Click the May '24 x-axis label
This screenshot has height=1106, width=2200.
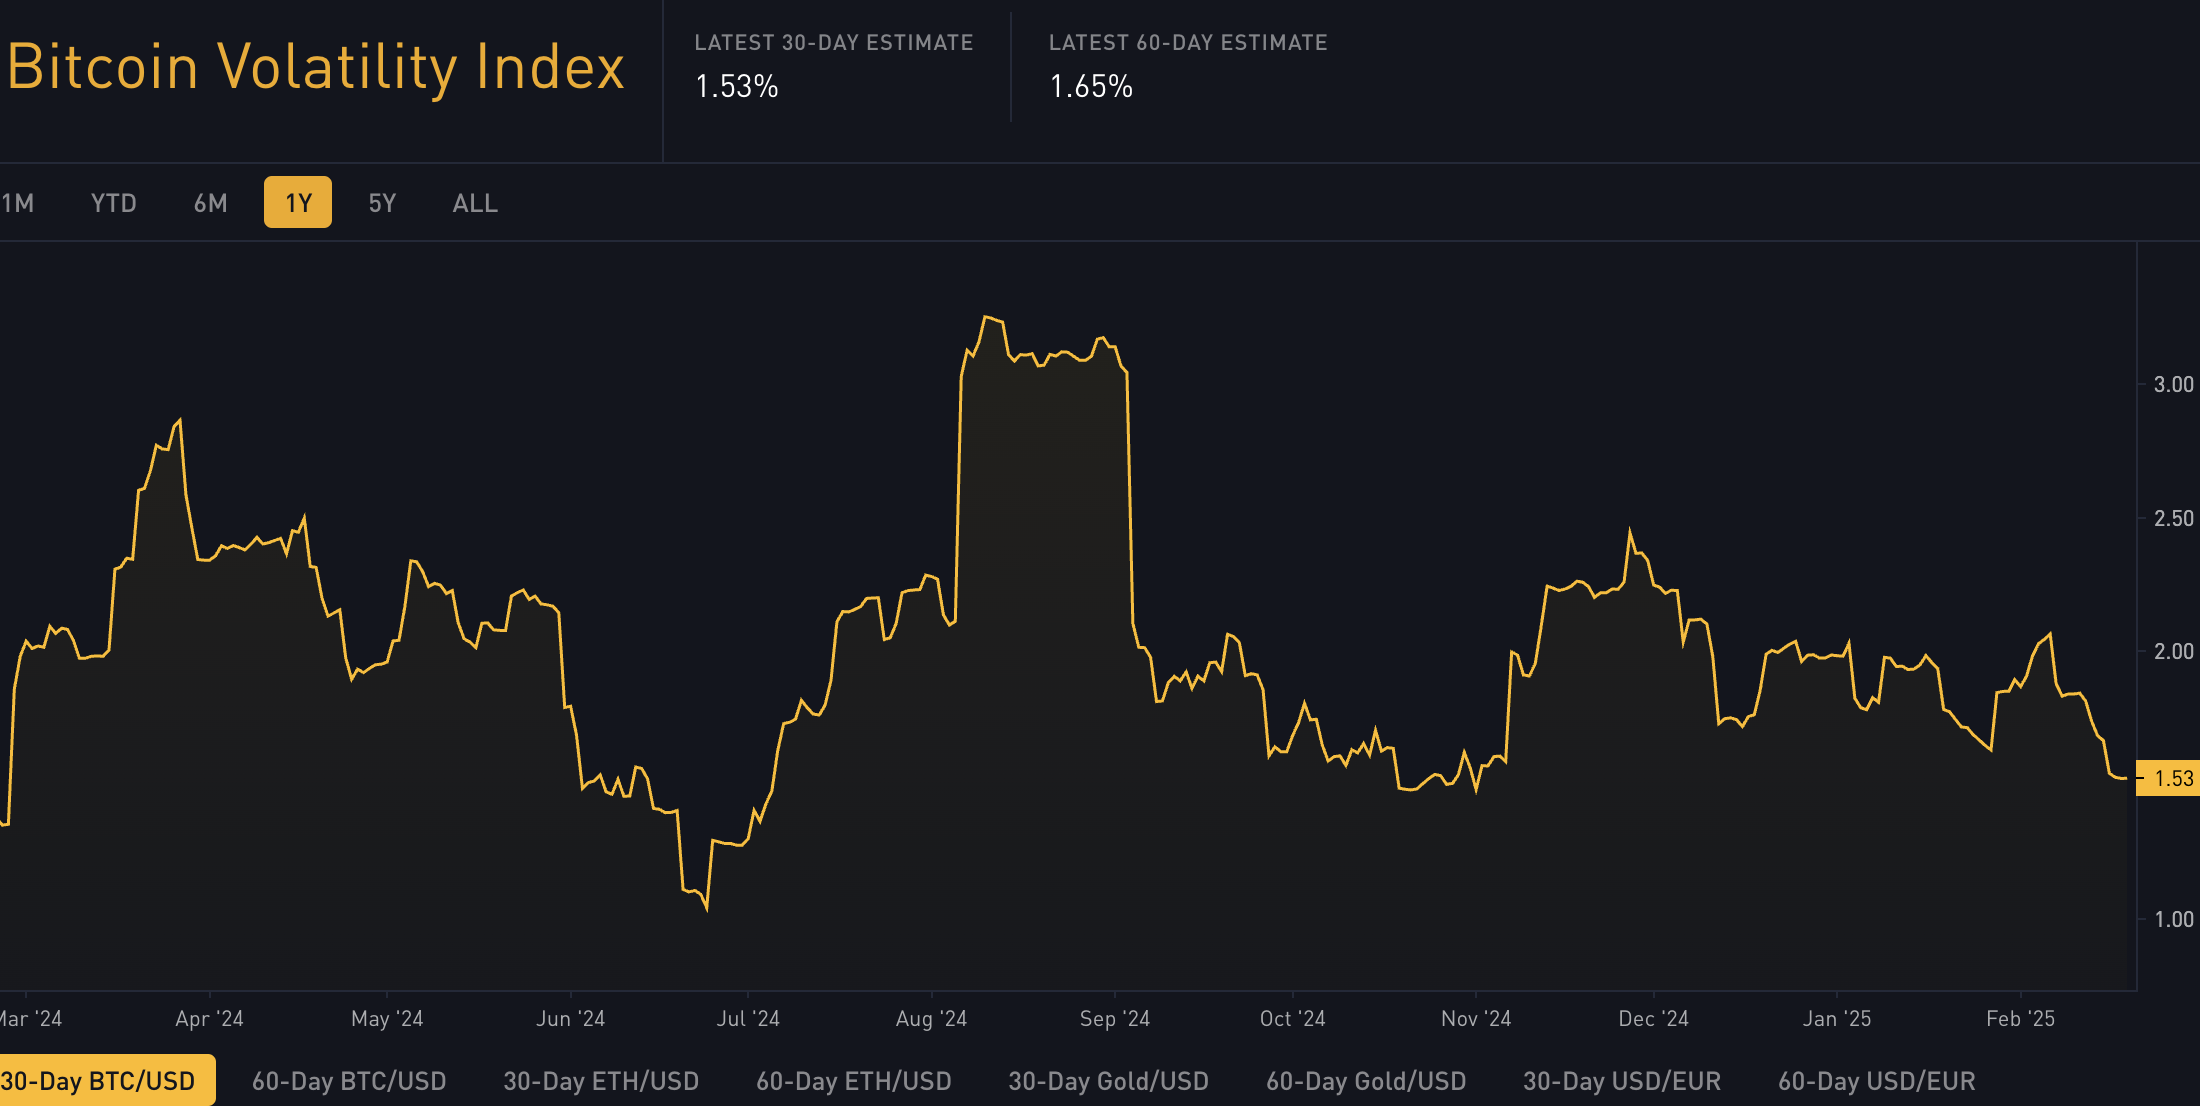[x=387, y=1019]
